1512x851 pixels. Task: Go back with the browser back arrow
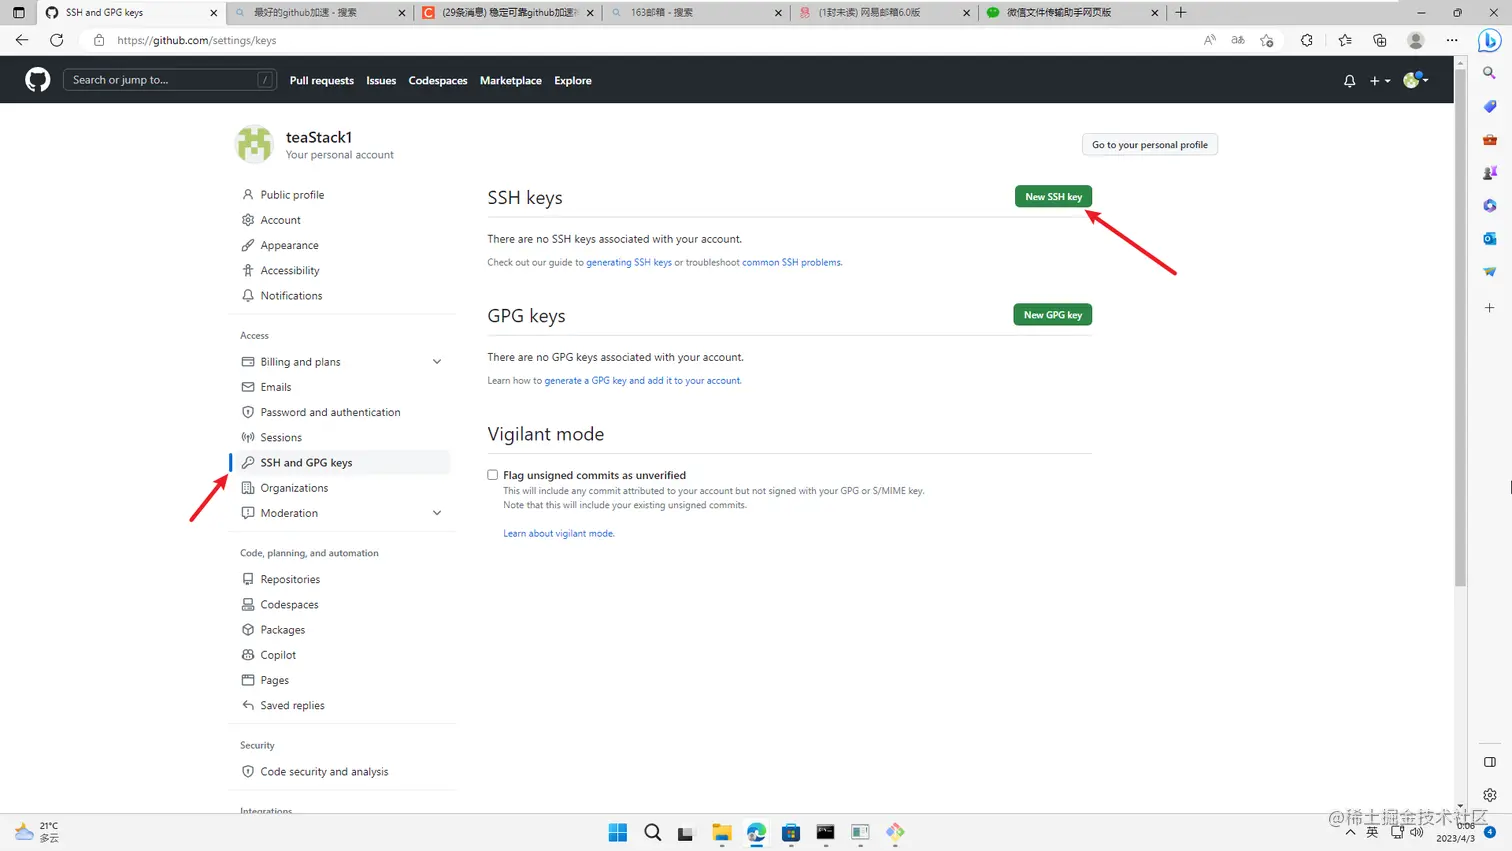pyautogui.click(x=22, y=40)
